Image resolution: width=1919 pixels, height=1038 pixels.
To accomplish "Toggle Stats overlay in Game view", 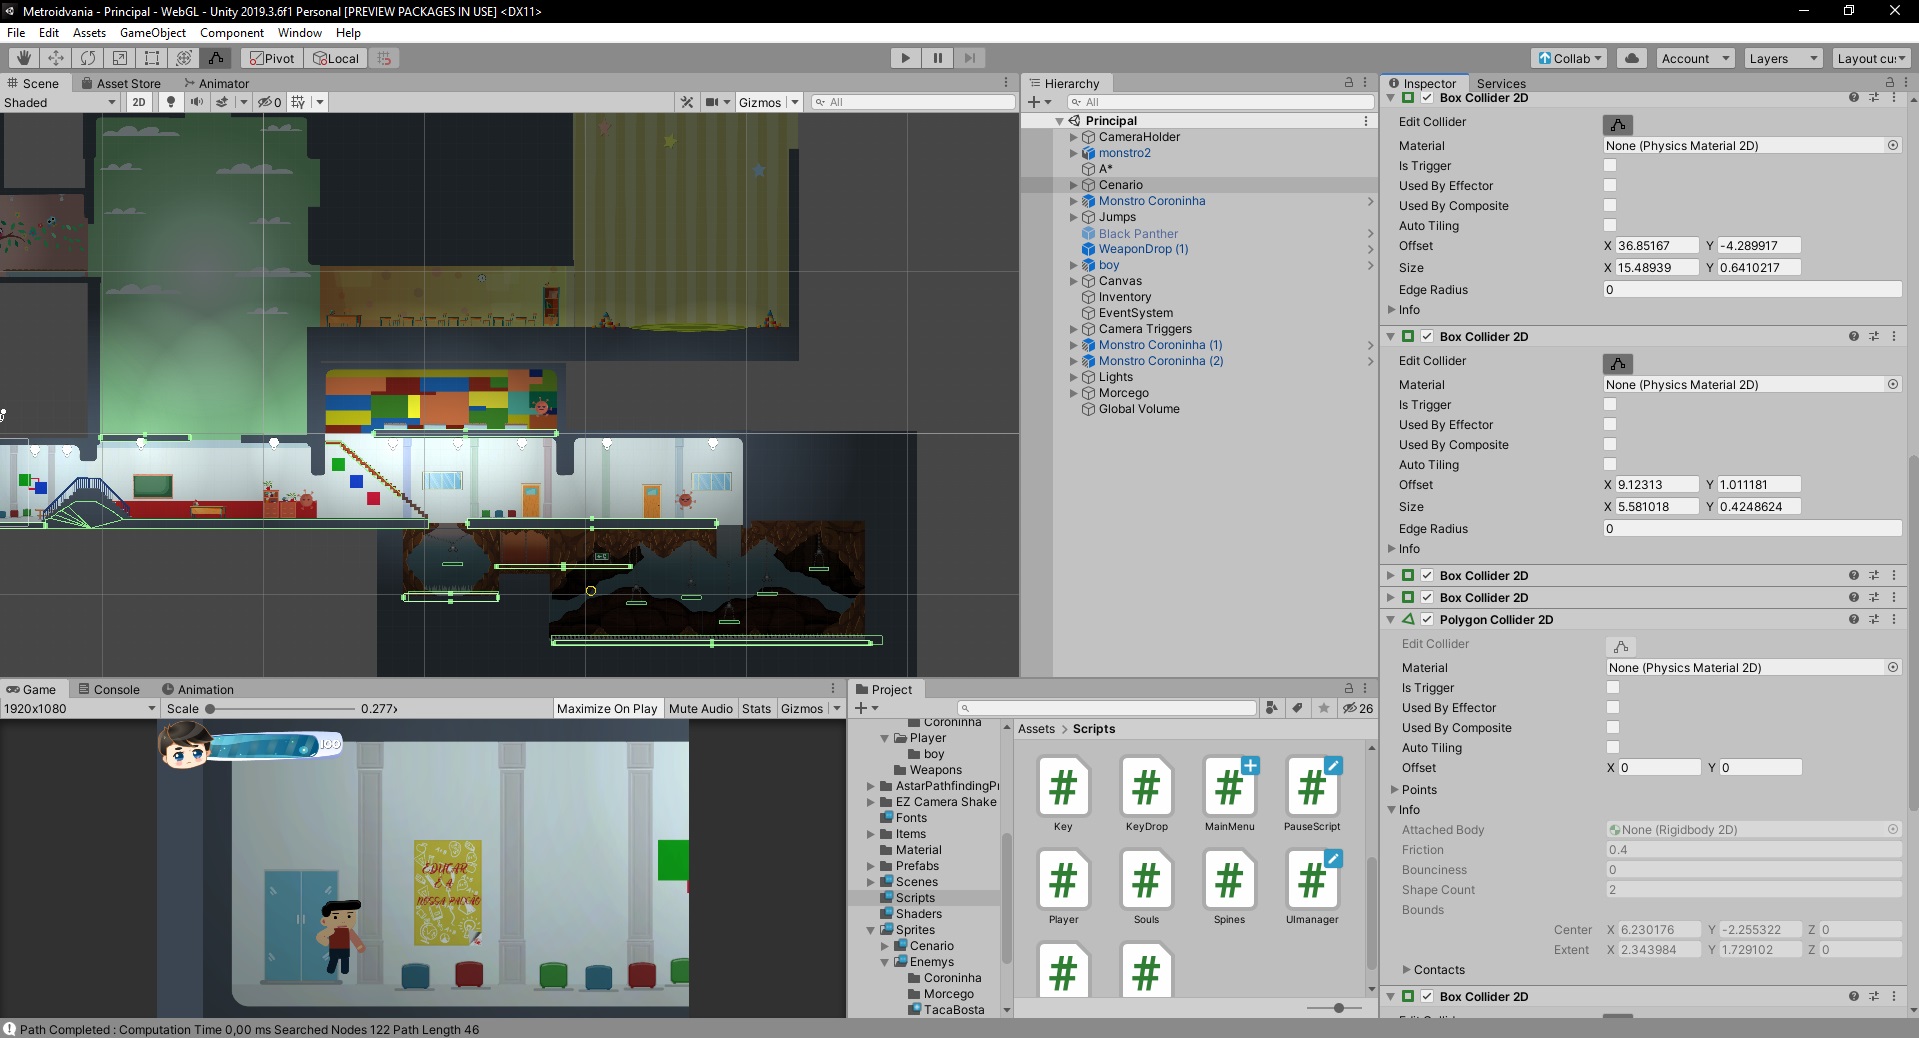I will pyautogui.click(x=756, y=708).
